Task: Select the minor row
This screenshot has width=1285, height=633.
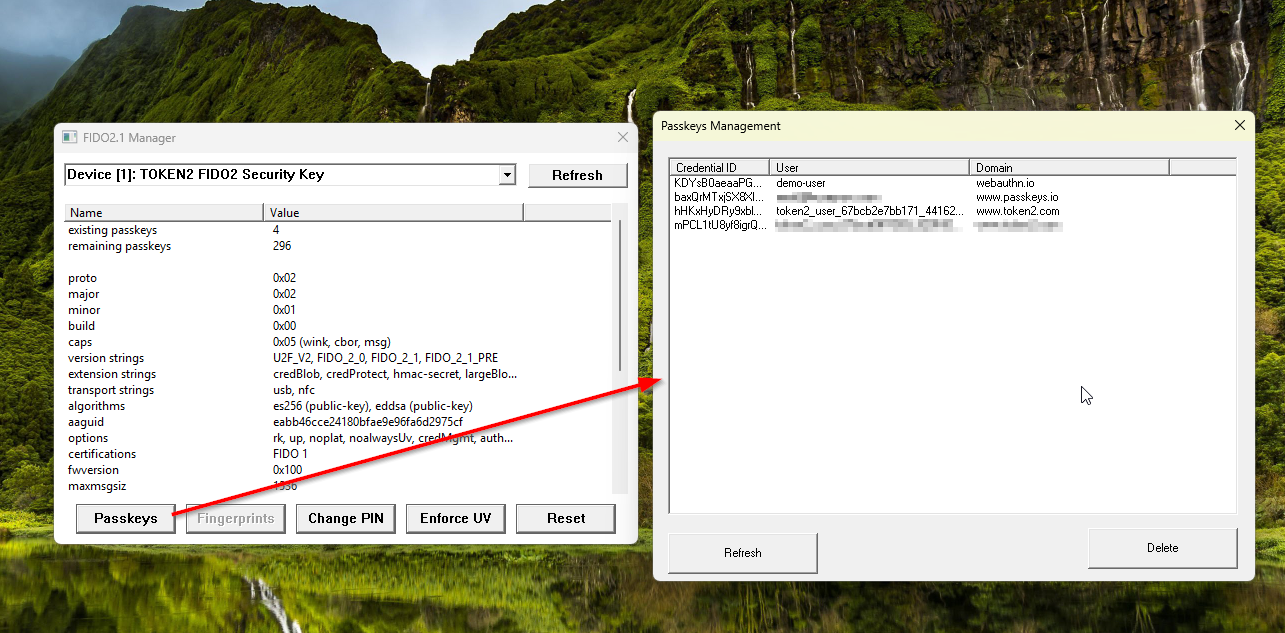Action: pyautogui.click(x=338, y=310)
